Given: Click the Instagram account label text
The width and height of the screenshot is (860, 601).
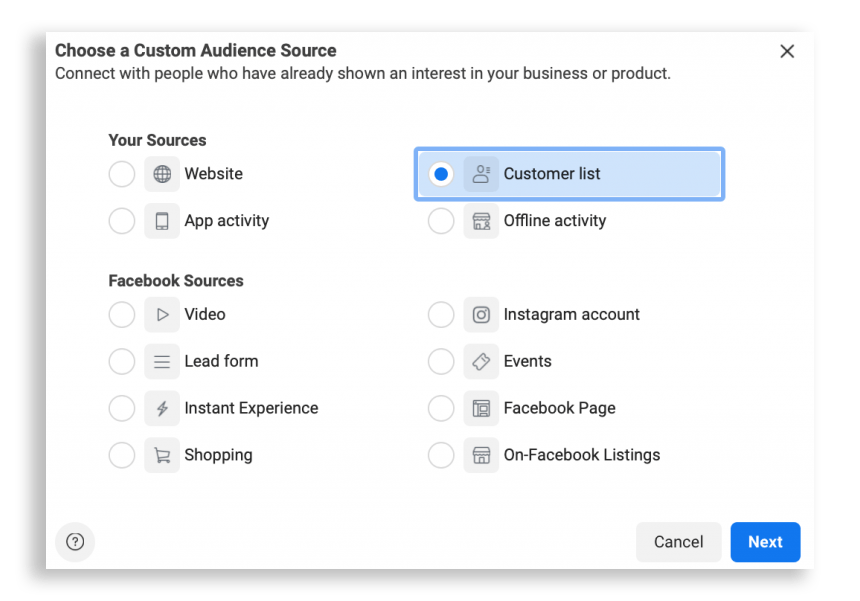Looking at the screenshot, I should point(572,315).
